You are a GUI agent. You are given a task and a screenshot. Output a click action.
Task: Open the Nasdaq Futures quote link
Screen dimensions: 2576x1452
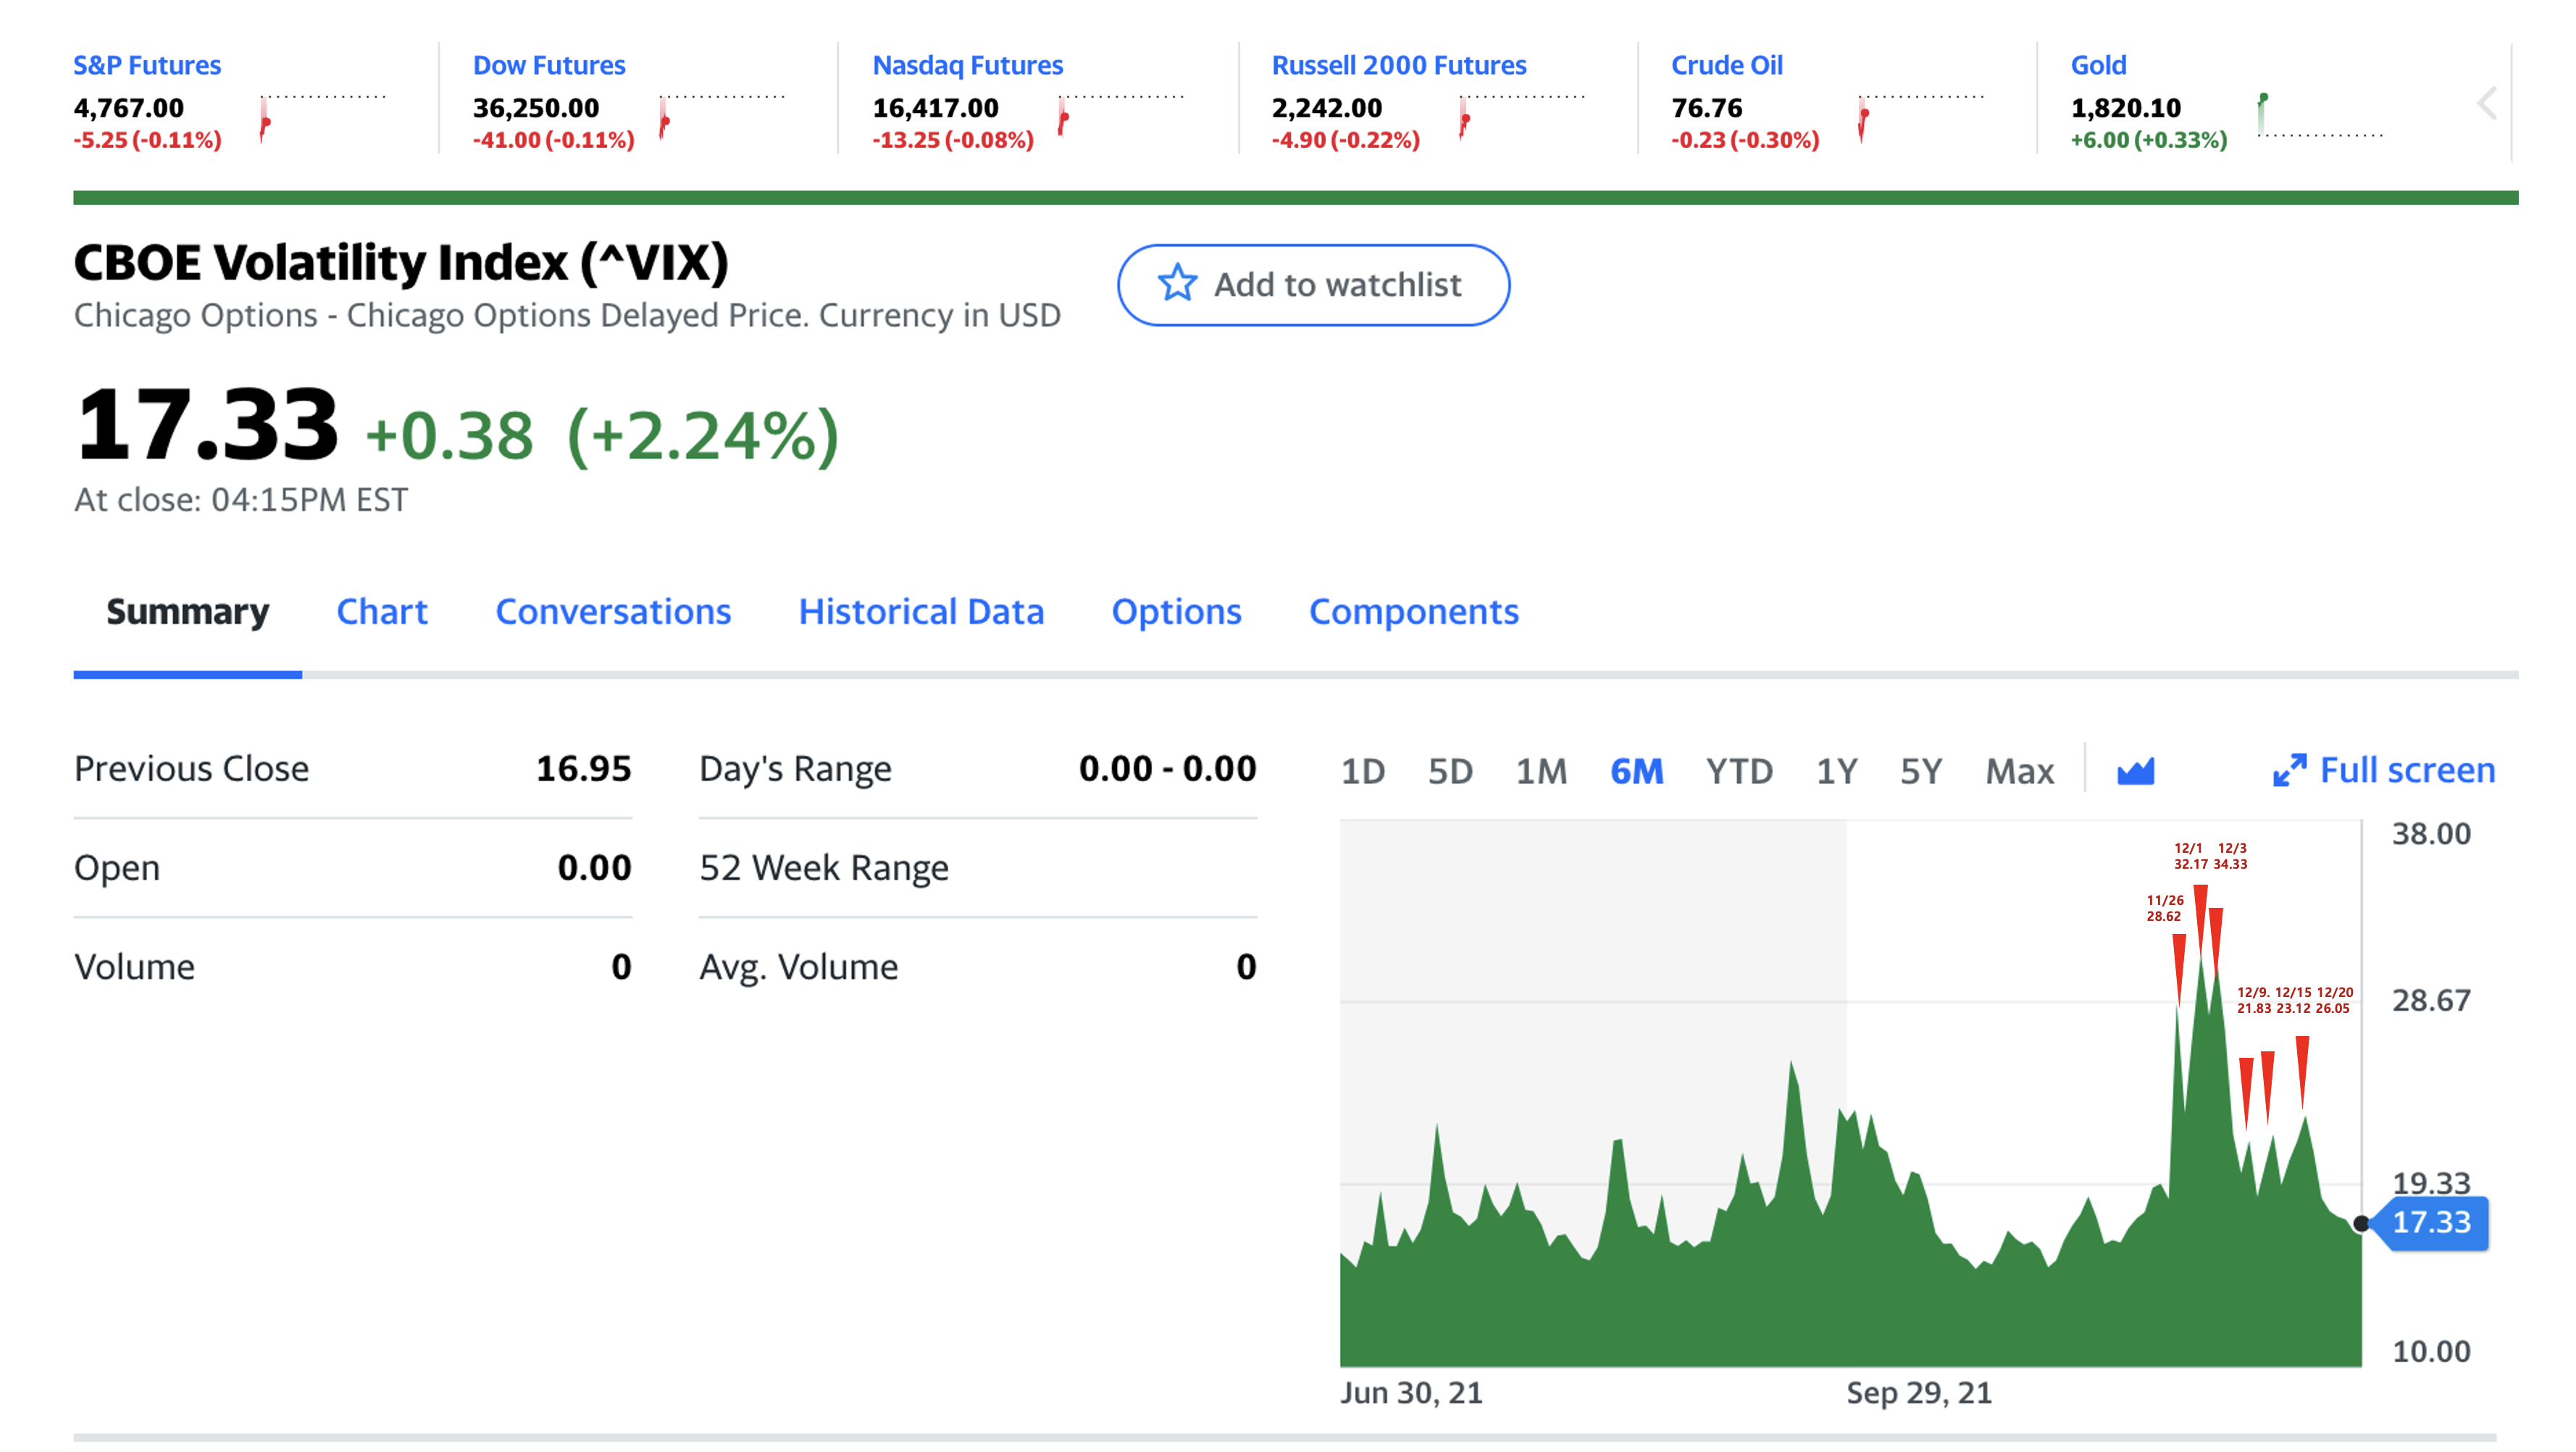click(x=967, y=65)
